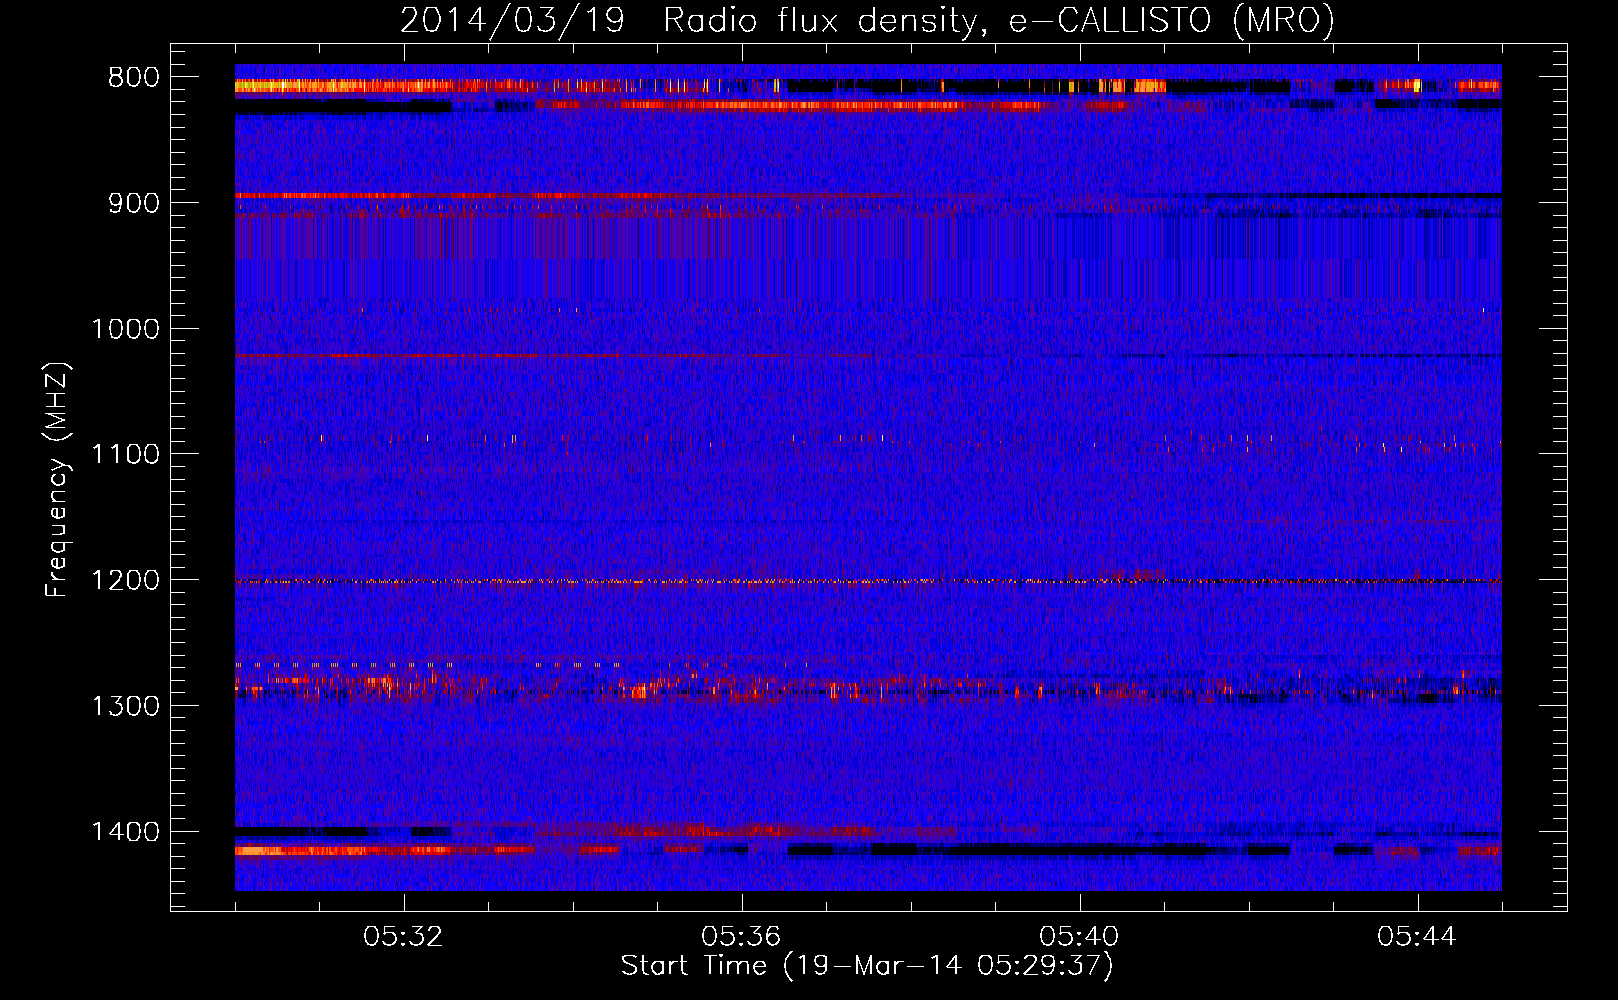
Task: Click the 1400 frequency axis label
Action: pos(125,832)
